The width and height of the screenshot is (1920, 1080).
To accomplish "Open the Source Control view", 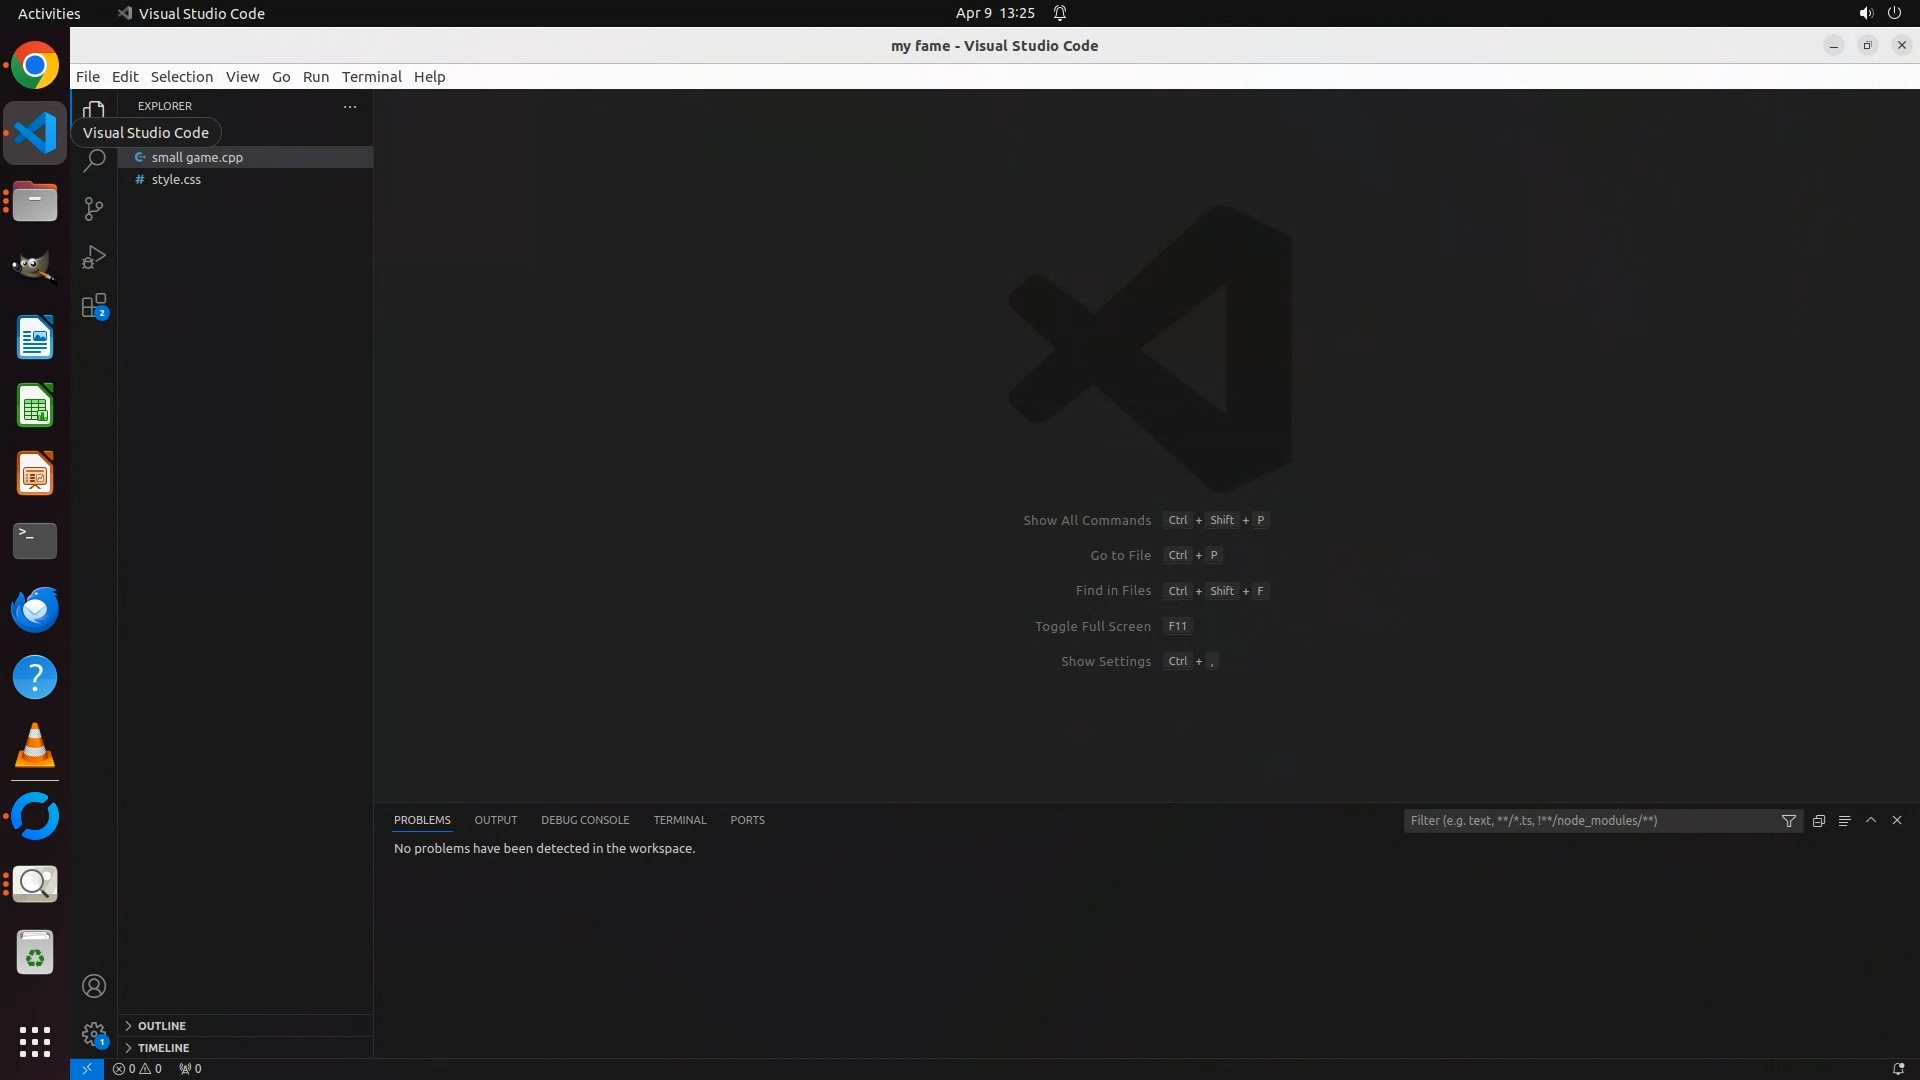I will click(x=94, y=208).
